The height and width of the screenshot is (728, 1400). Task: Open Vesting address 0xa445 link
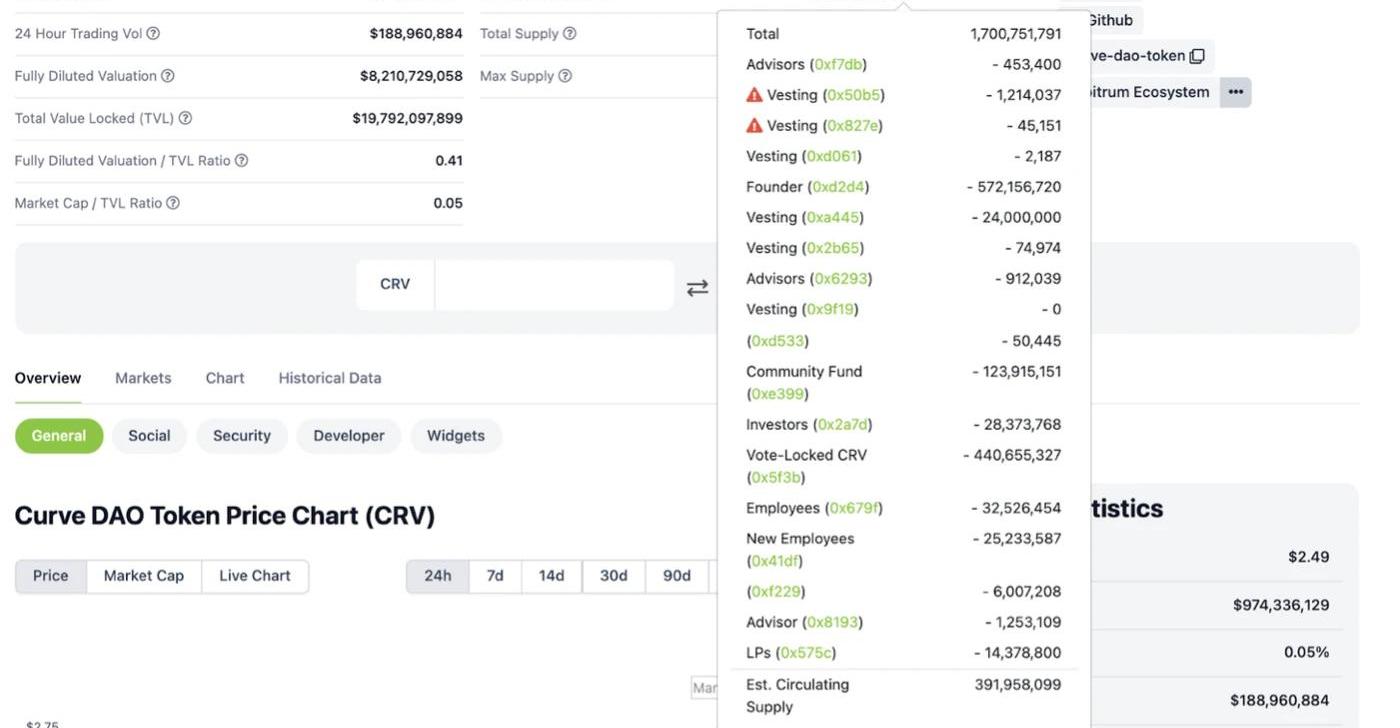833,217
